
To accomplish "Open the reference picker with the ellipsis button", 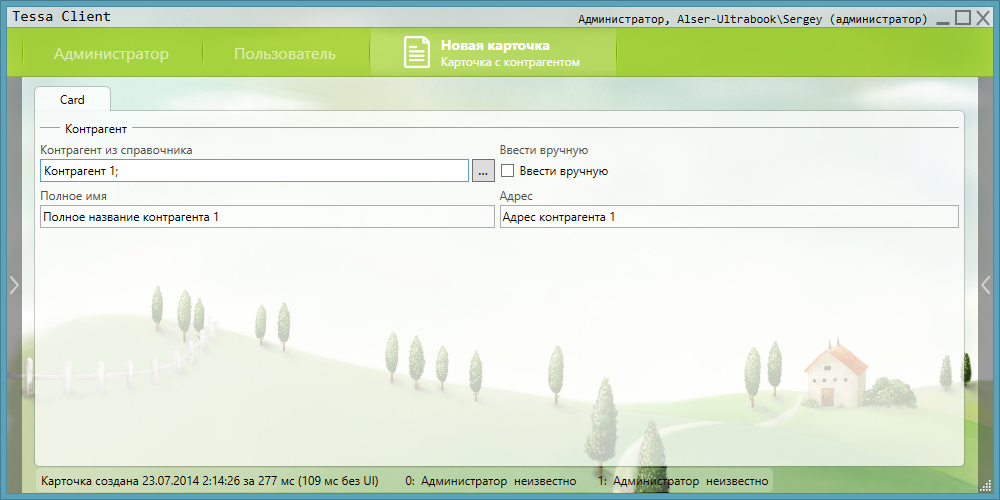I will click(x=482, y=171).
